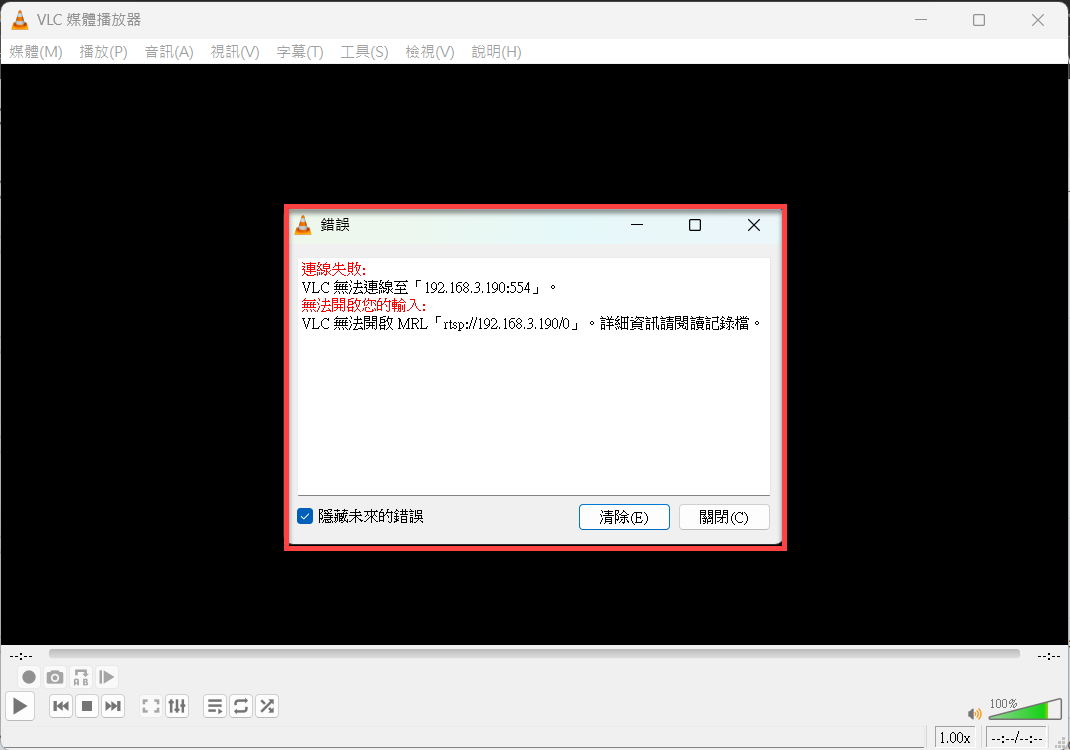Click elapsed time display left of seekbar

tap(21, 656)
